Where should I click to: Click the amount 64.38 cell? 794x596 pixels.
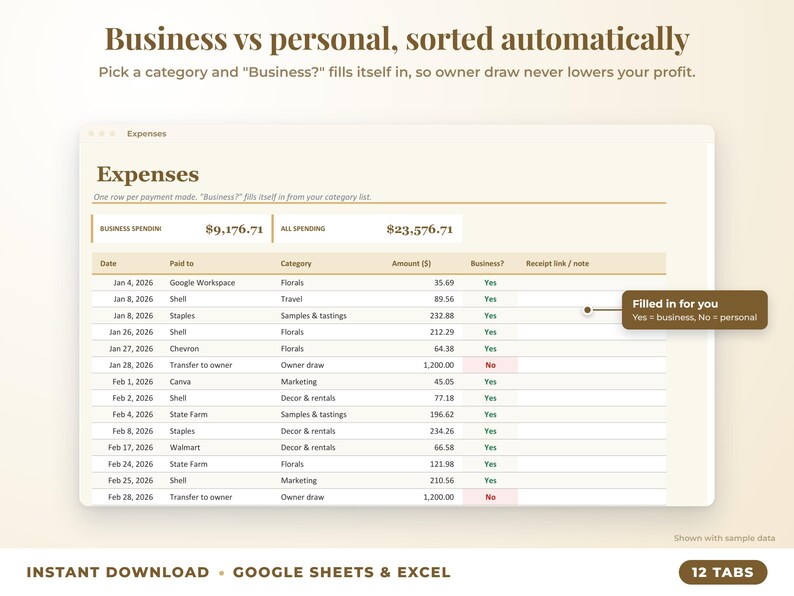click(444, 348)
